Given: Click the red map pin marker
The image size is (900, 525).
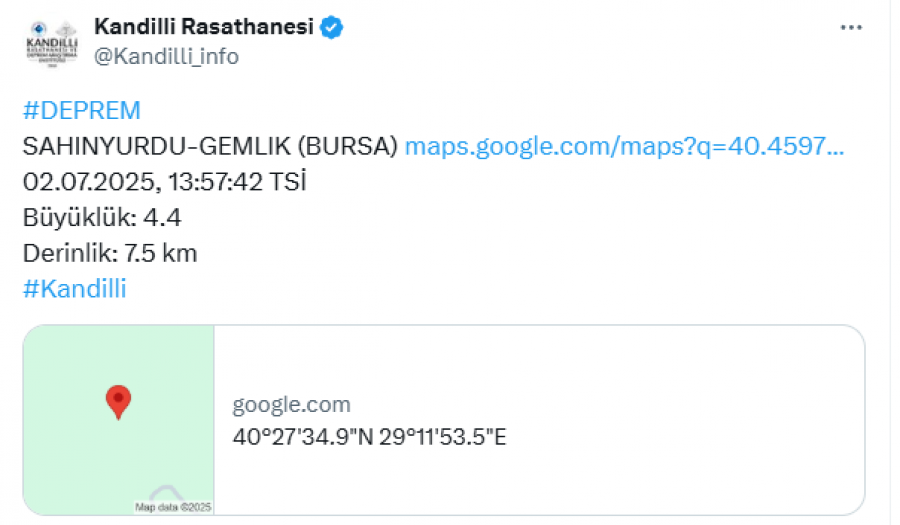Looking at the screenshot, I should coord(118,402).
